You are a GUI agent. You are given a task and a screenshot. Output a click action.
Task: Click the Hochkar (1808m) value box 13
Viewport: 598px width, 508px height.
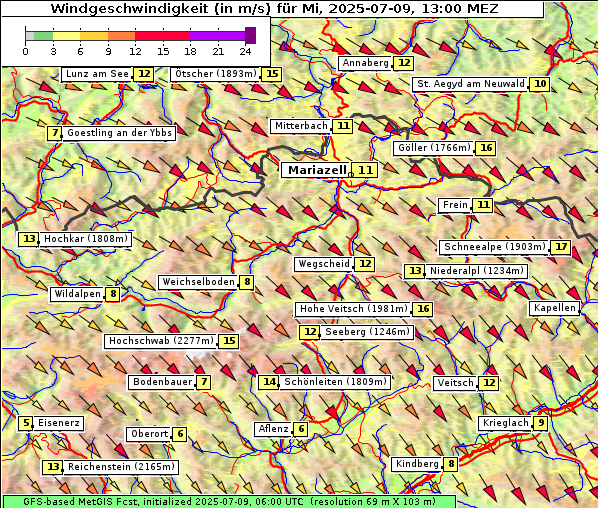(29, 239)
